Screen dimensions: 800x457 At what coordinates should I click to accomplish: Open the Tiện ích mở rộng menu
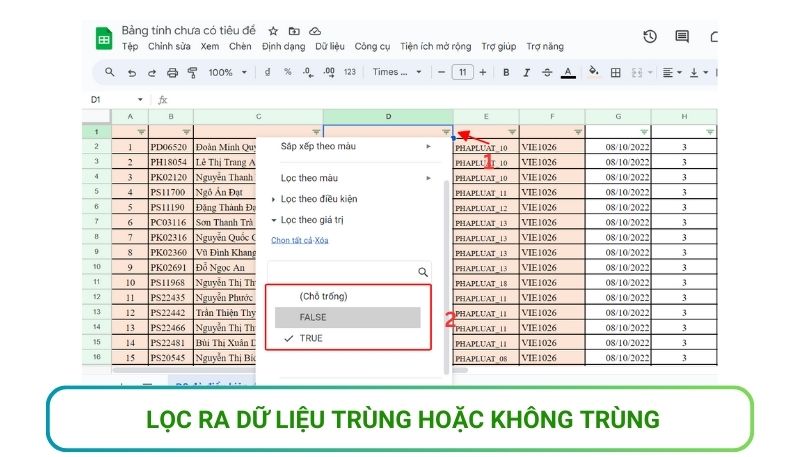click(x=435, y=46)
